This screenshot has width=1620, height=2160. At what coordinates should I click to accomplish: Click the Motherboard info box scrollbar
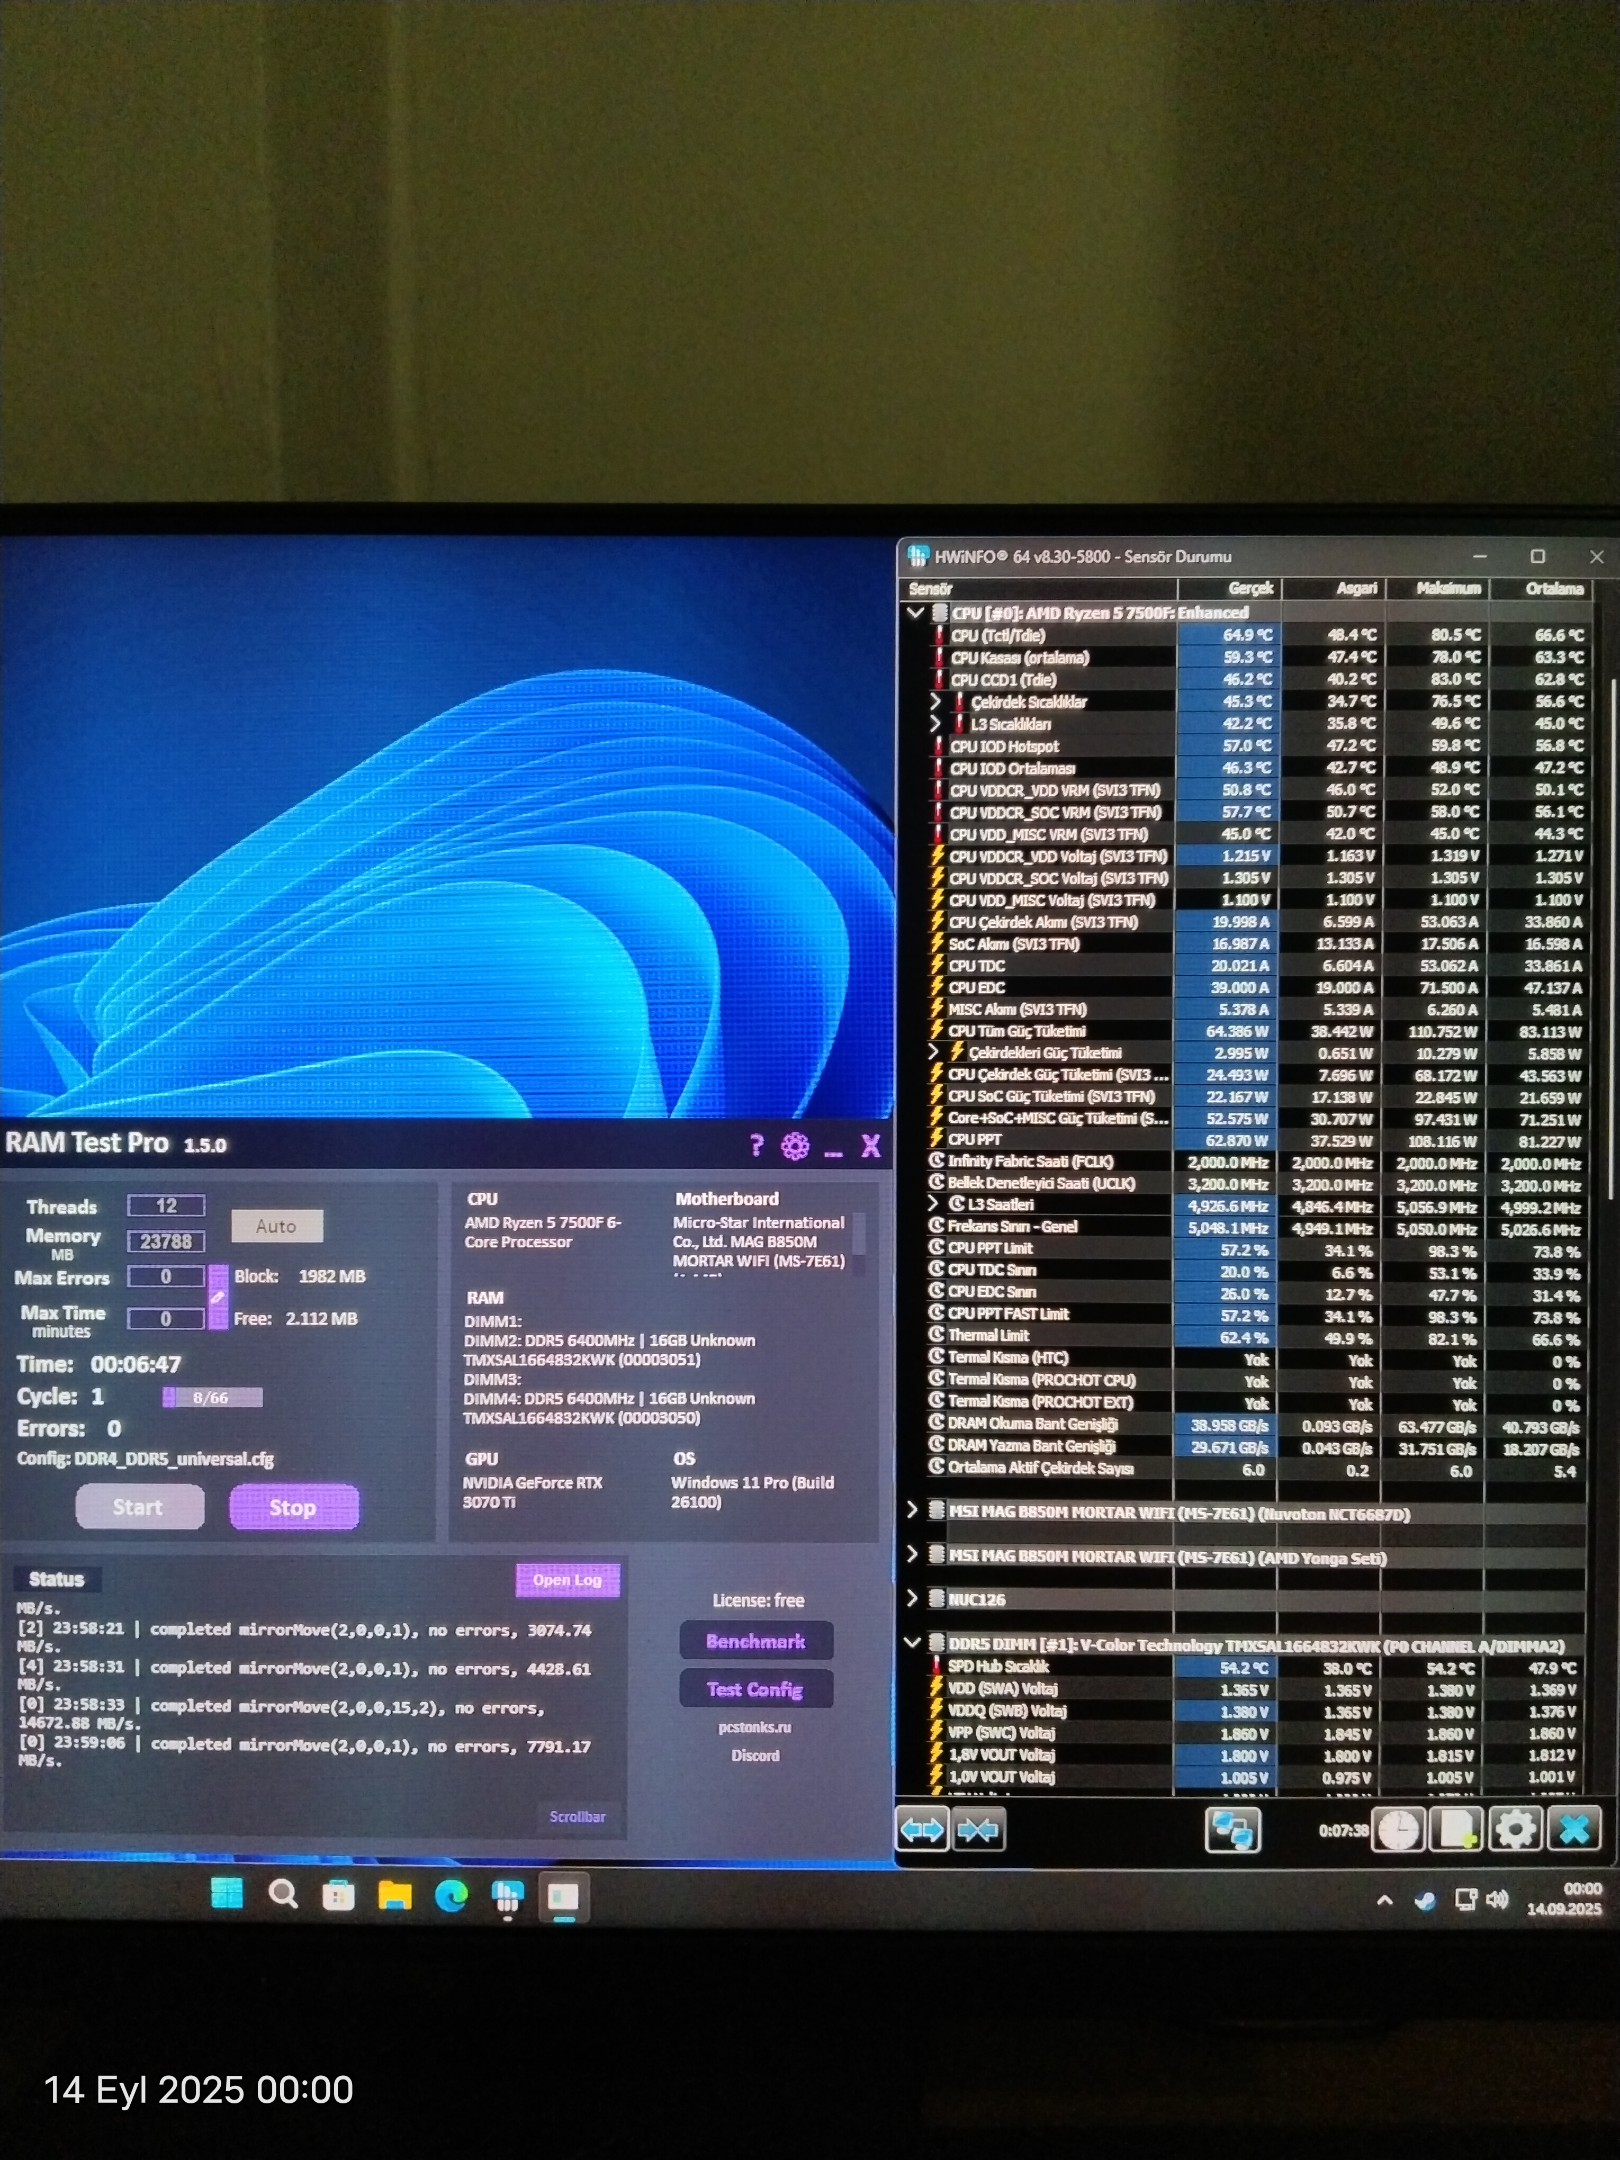click(859, 1234)
